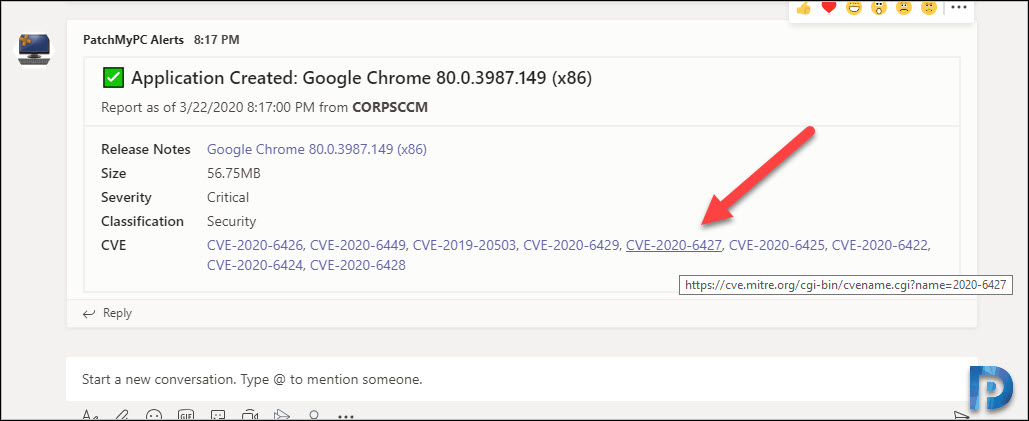Open the CVE-2020-6429 link
Image resolution: width=1029 pixels, height=421 pixels.
[572, 246]
